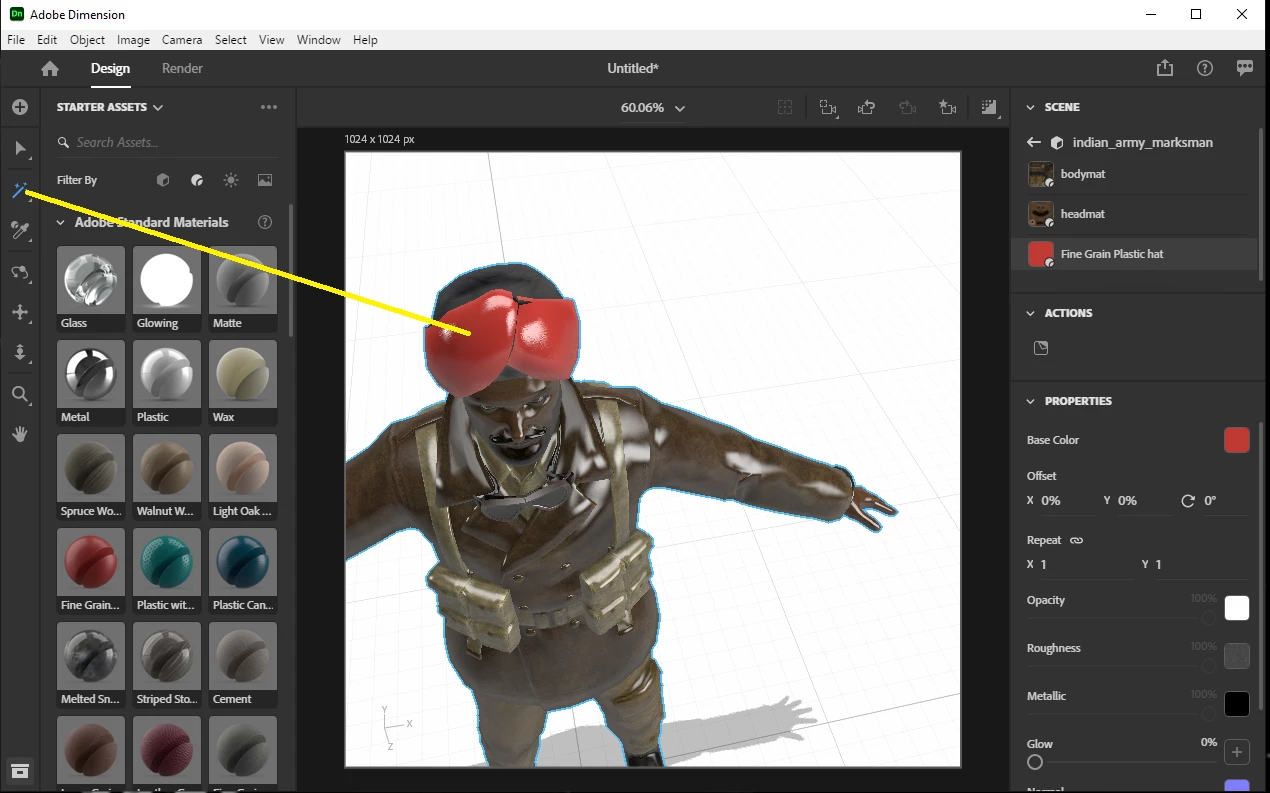Filter assets by Images
1270x793 pixels.
click(265, 180)
